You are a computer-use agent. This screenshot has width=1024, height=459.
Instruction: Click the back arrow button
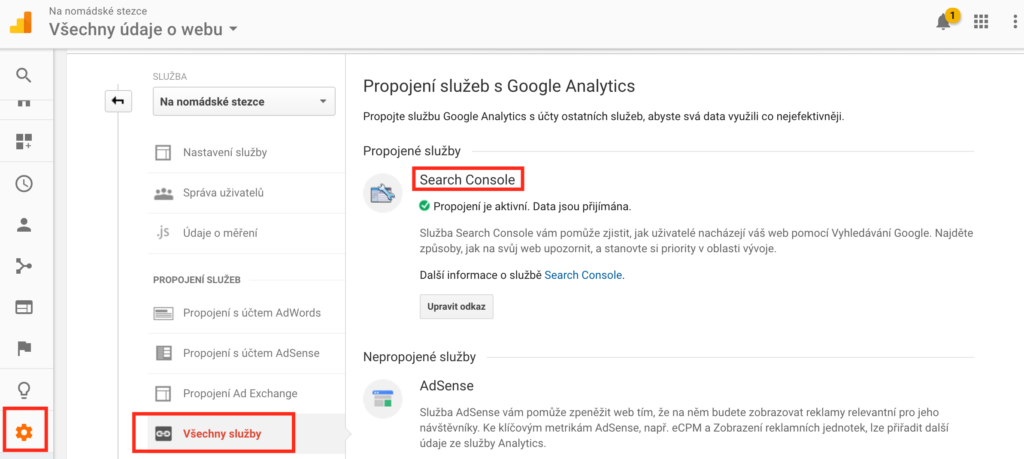coord(118,101)
